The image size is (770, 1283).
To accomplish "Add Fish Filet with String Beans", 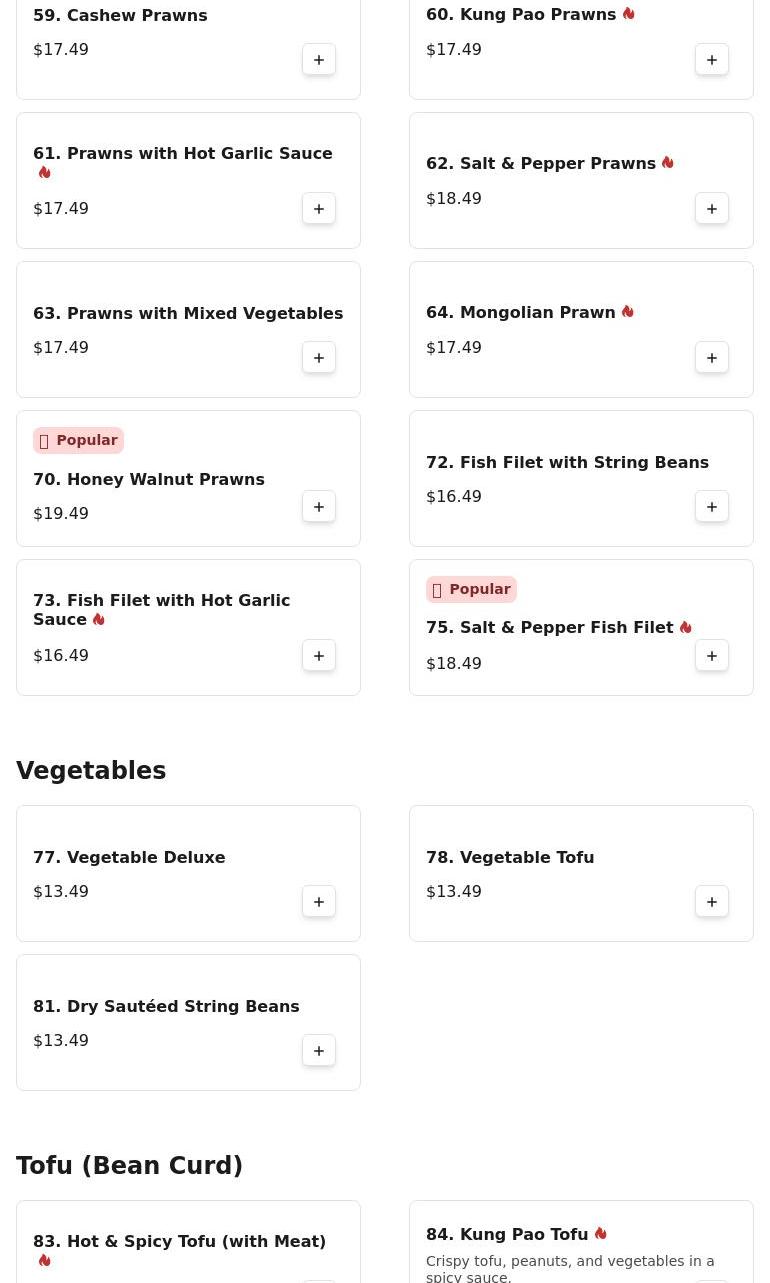I will click(x=712, y=507).
